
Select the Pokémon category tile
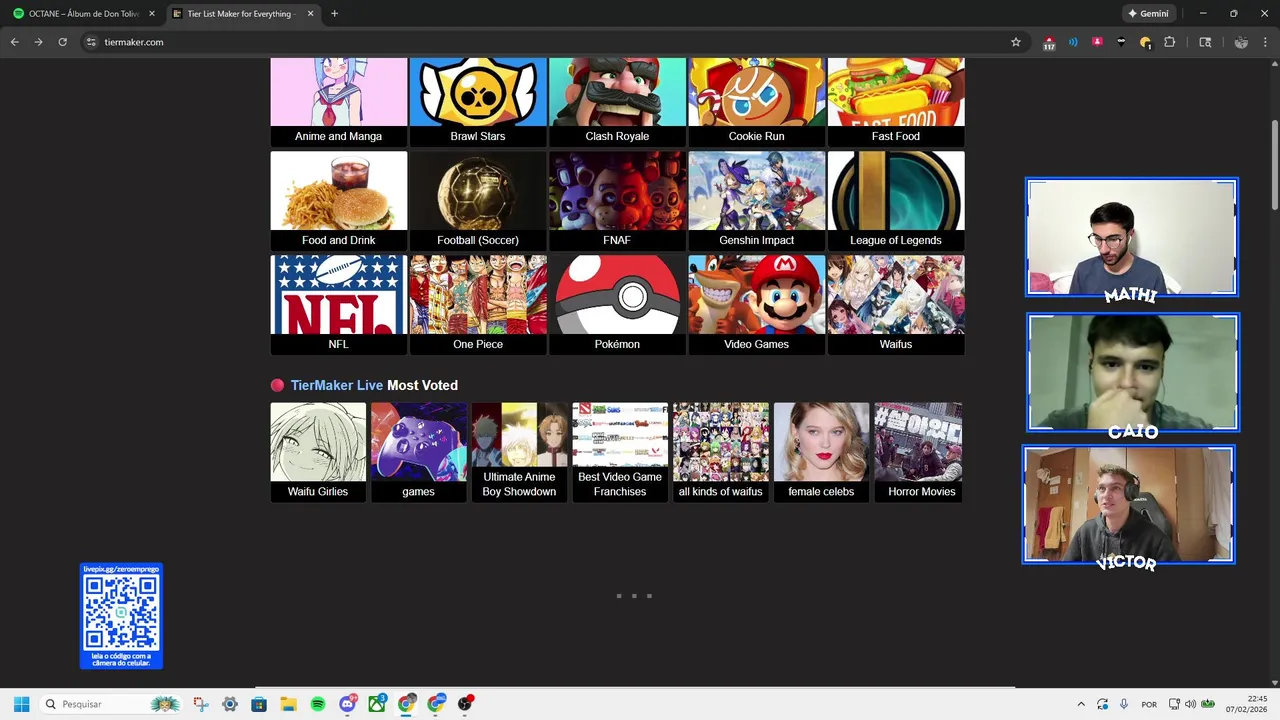tap(617, 305)
